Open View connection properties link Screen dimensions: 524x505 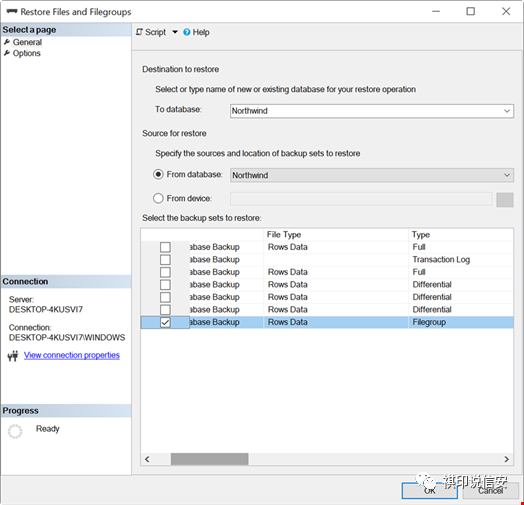pos(72,355)
